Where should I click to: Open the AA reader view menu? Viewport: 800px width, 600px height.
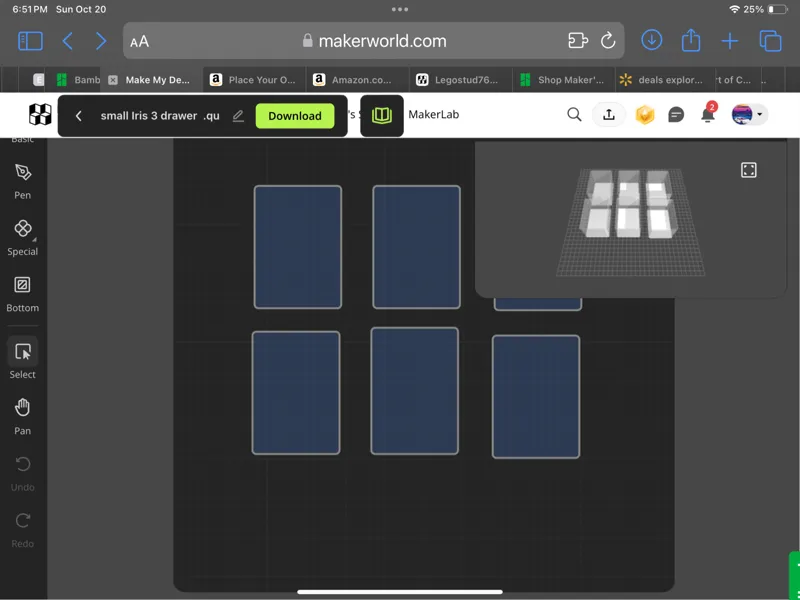click(139, 41)
